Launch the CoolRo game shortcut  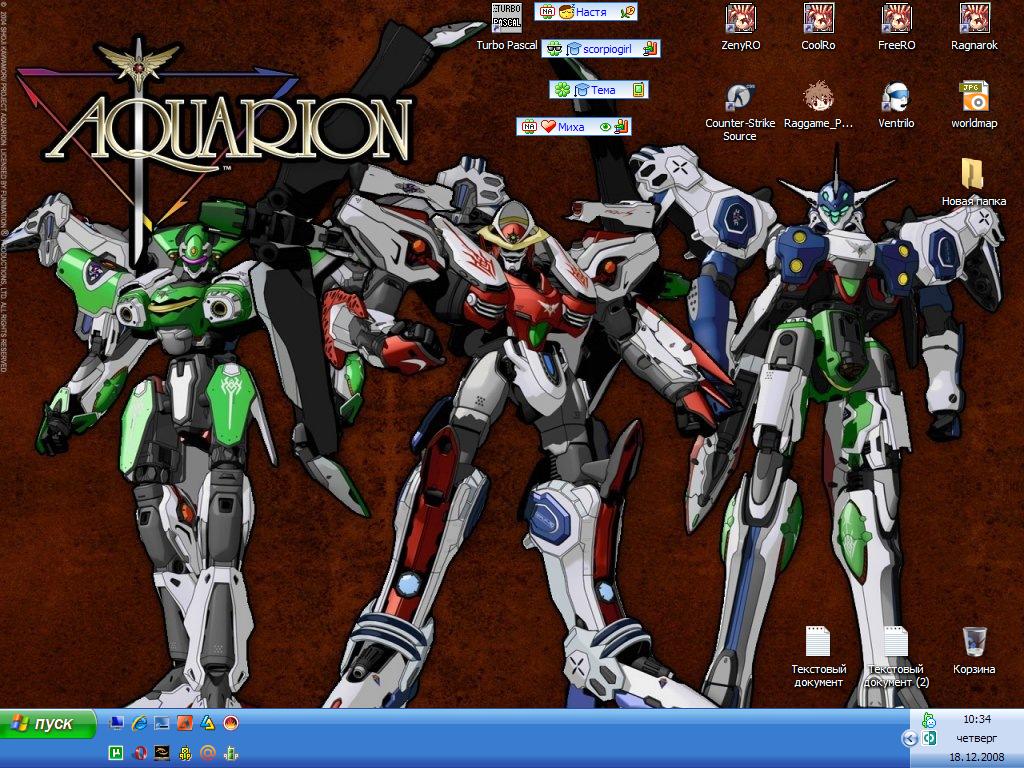(818, 27)
